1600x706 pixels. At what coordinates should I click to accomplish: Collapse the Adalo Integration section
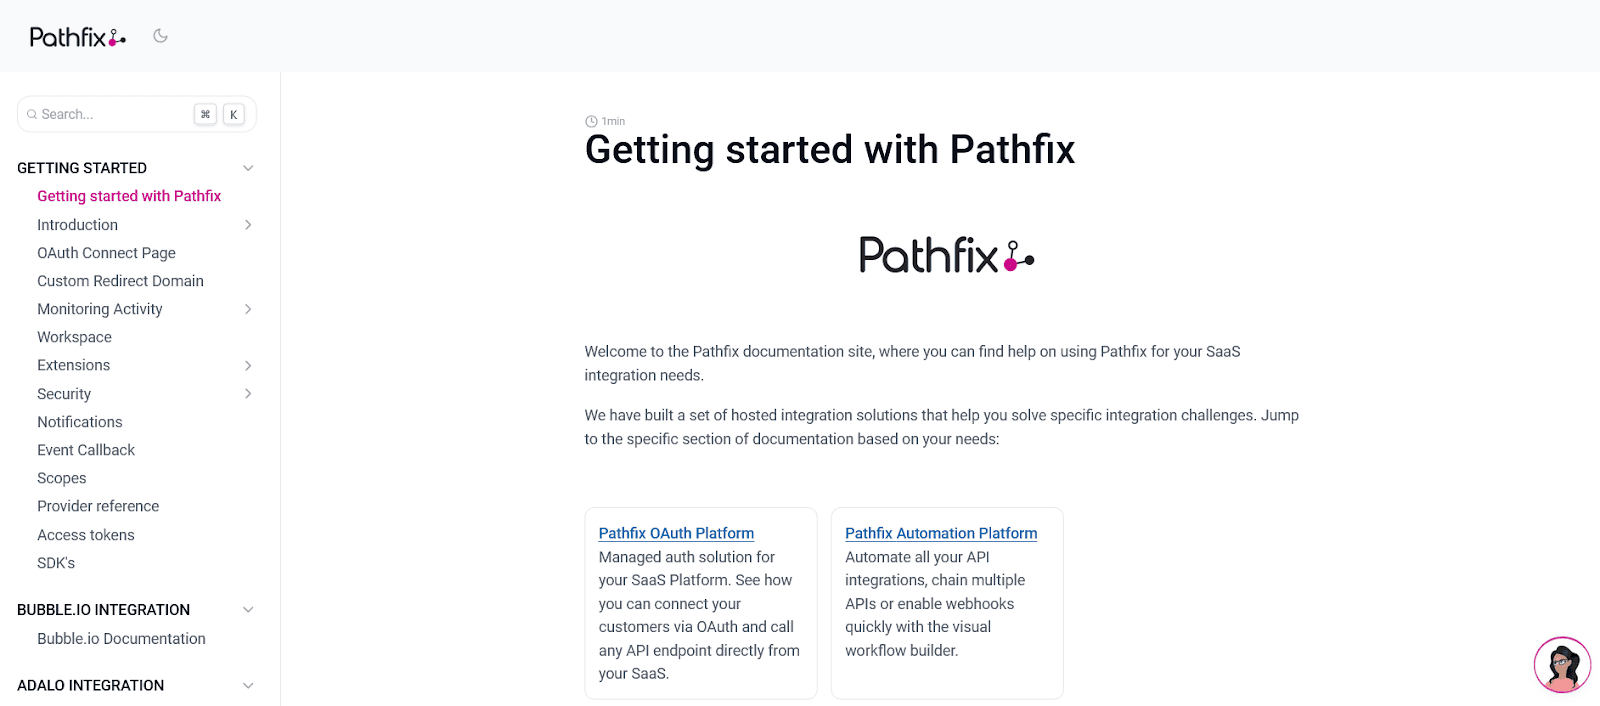[x=248, y=685]
